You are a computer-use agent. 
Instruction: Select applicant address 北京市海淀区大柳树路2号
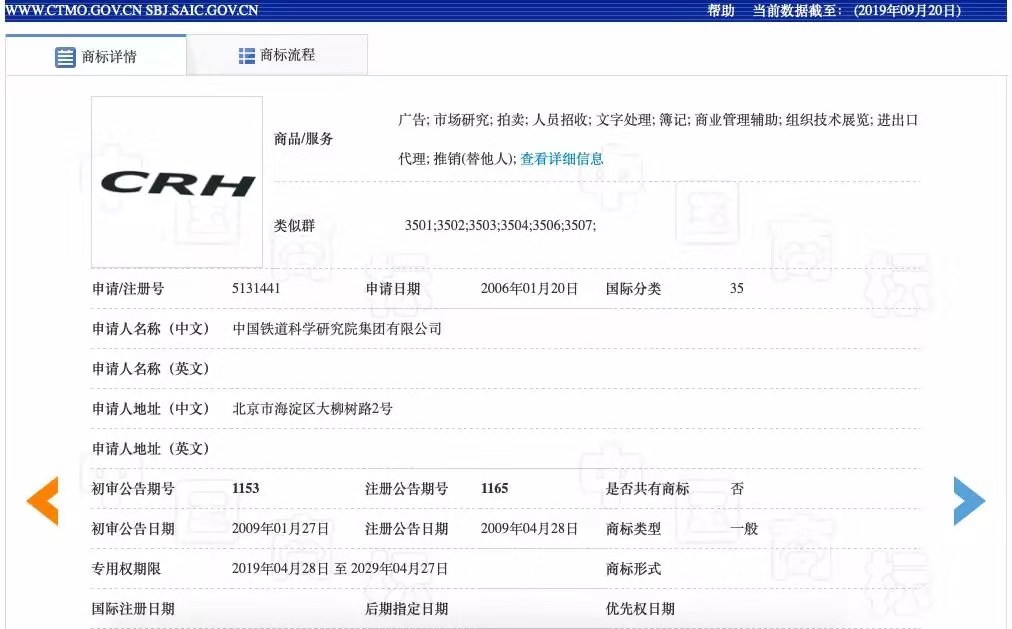(312, 409)
